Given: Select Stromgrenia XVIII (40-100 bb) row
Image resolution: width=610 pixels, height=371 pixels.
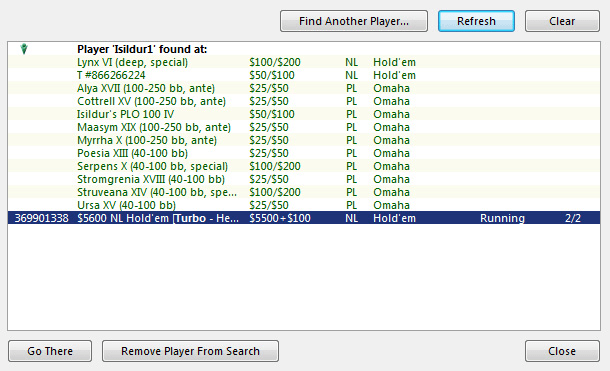Looking at the screenshot, I should coord(304,179).
